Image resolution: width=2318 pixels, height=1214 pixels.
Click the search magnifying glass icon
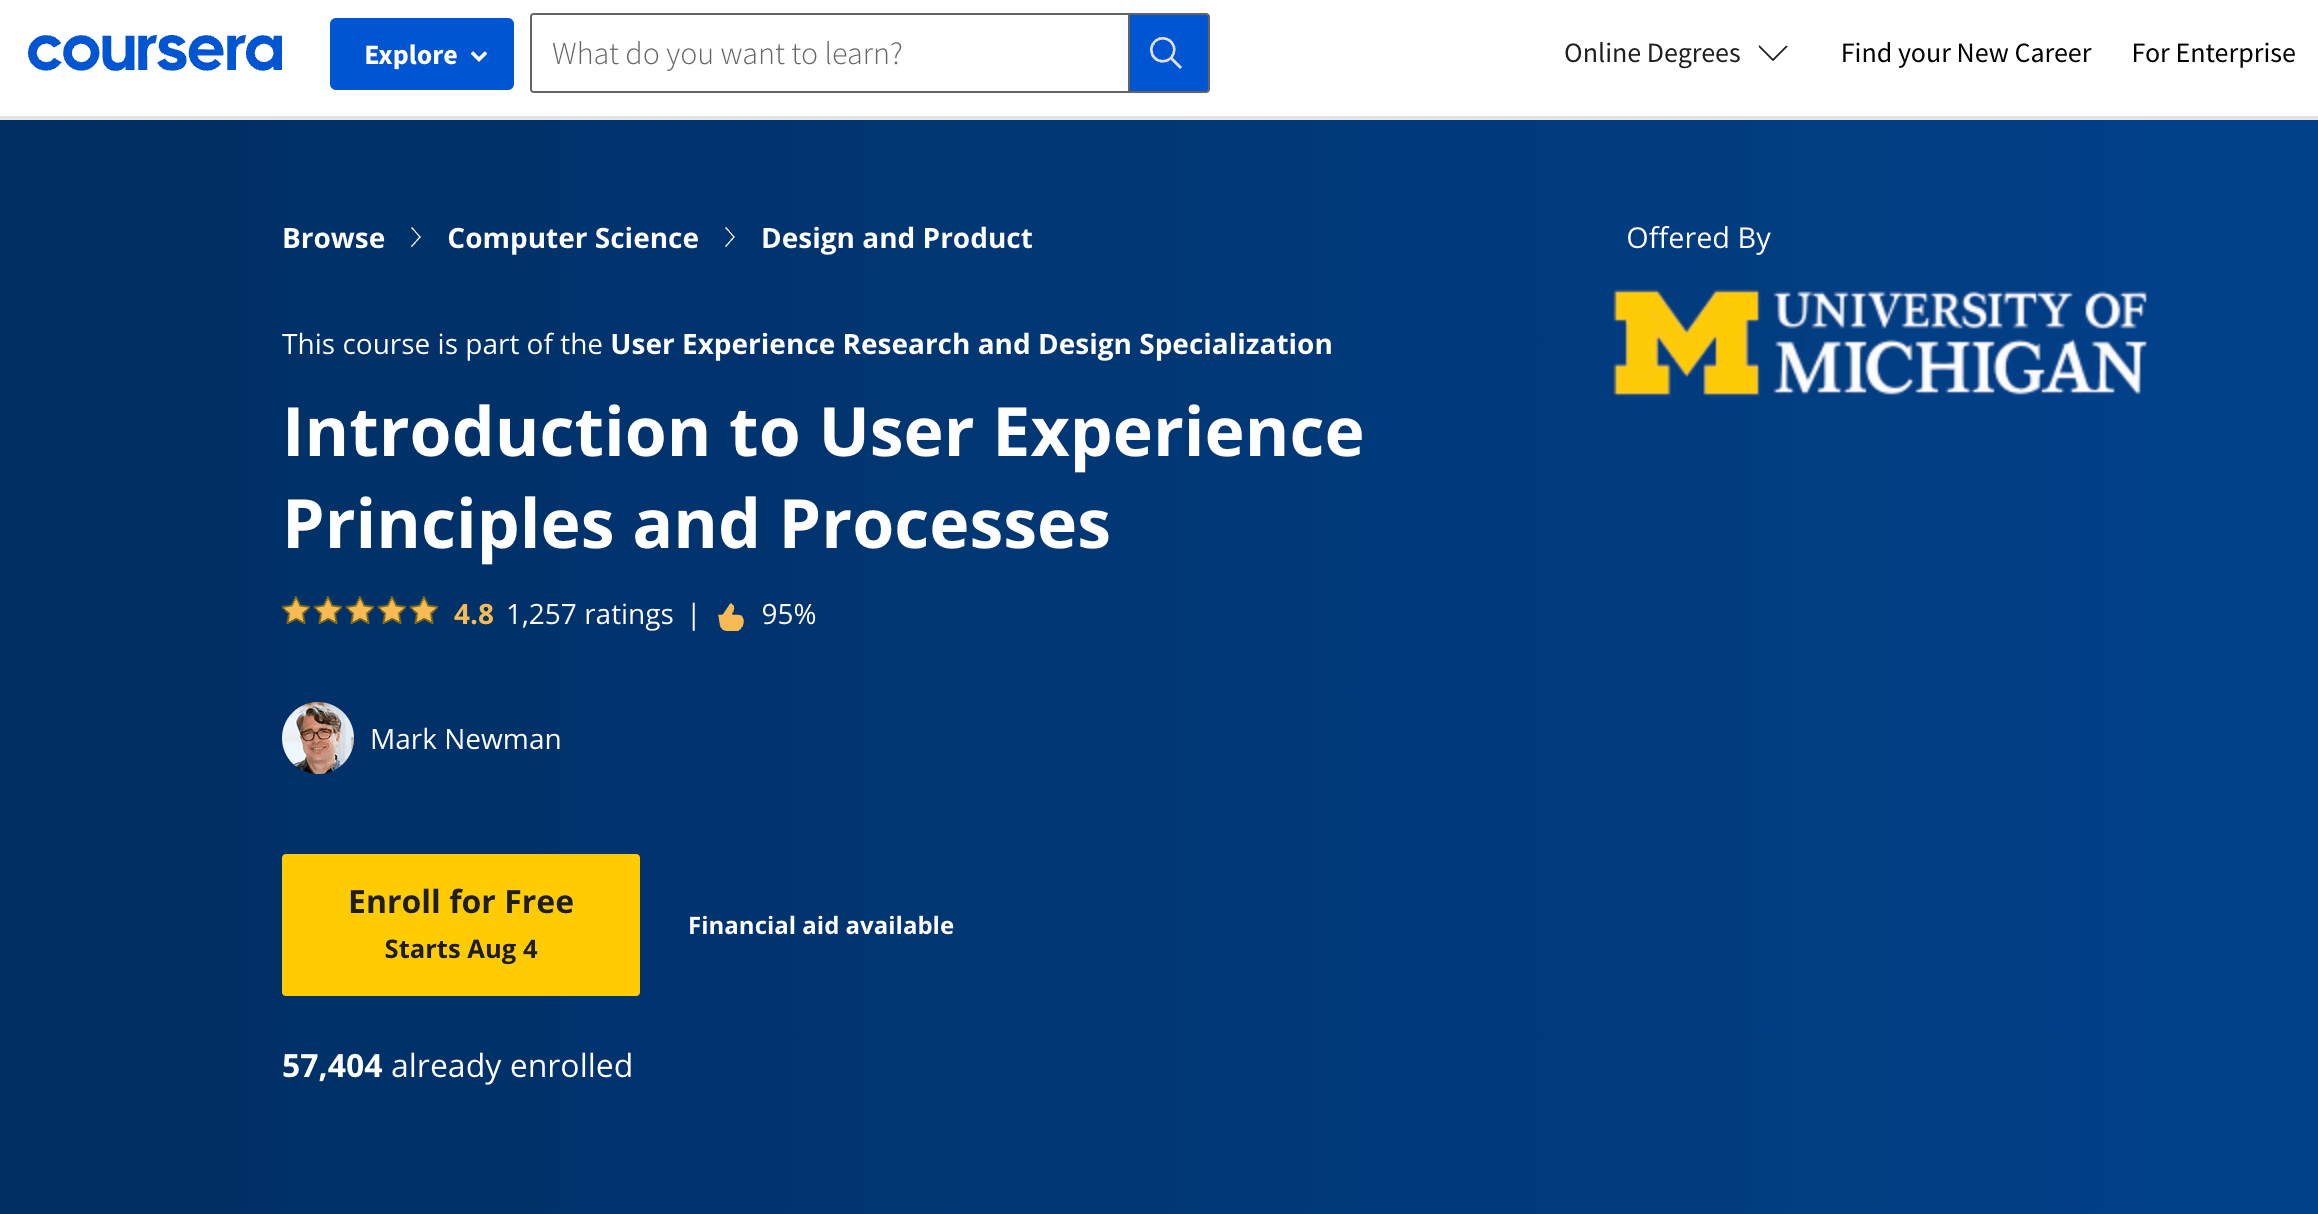click(x=1167, y=52)
